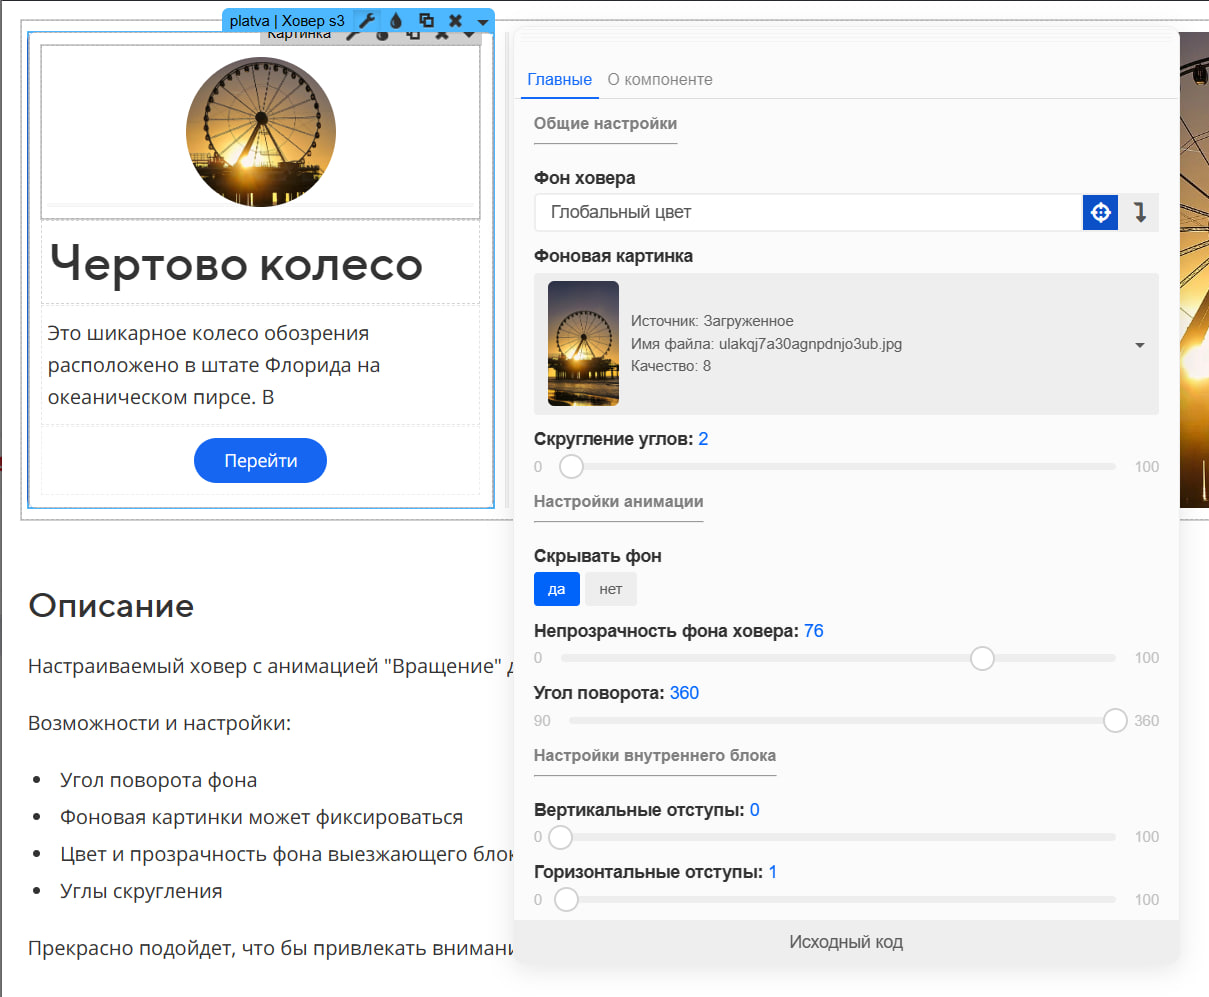Switch to the Главные tab

[x=559, y=80]
